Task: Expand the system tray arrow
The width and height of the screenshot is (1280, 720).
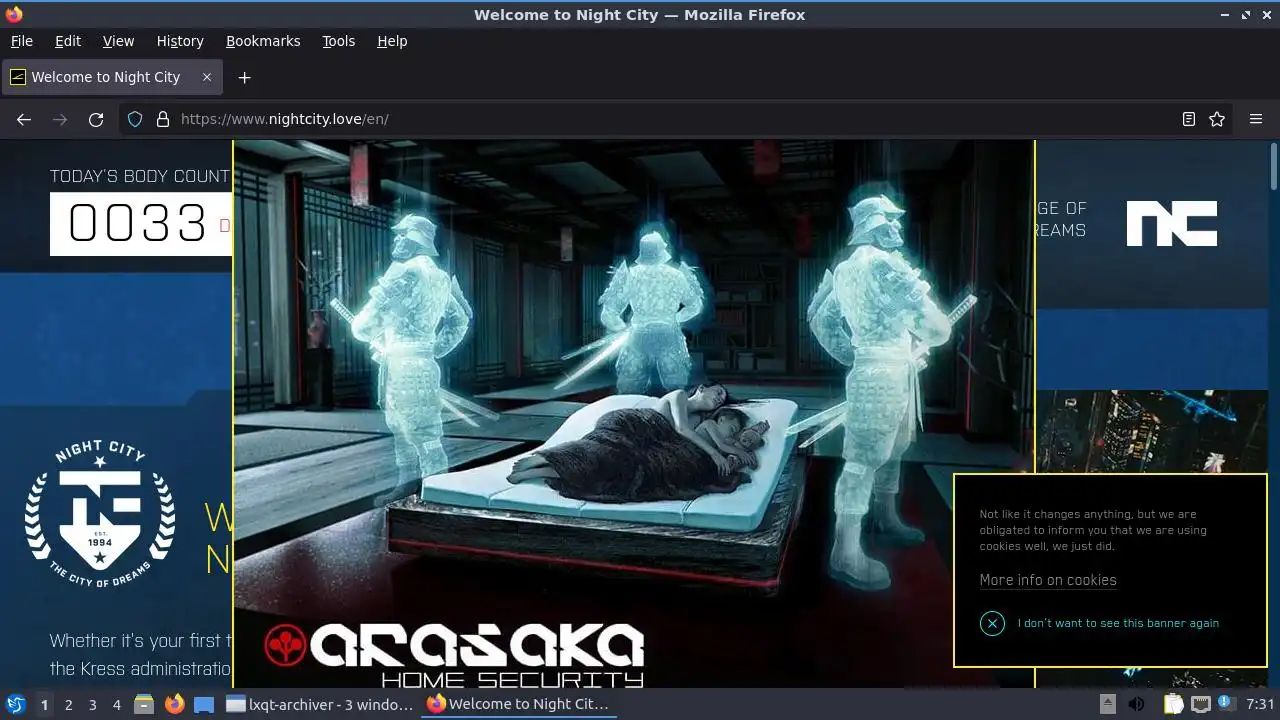Action: point(1107,704)
